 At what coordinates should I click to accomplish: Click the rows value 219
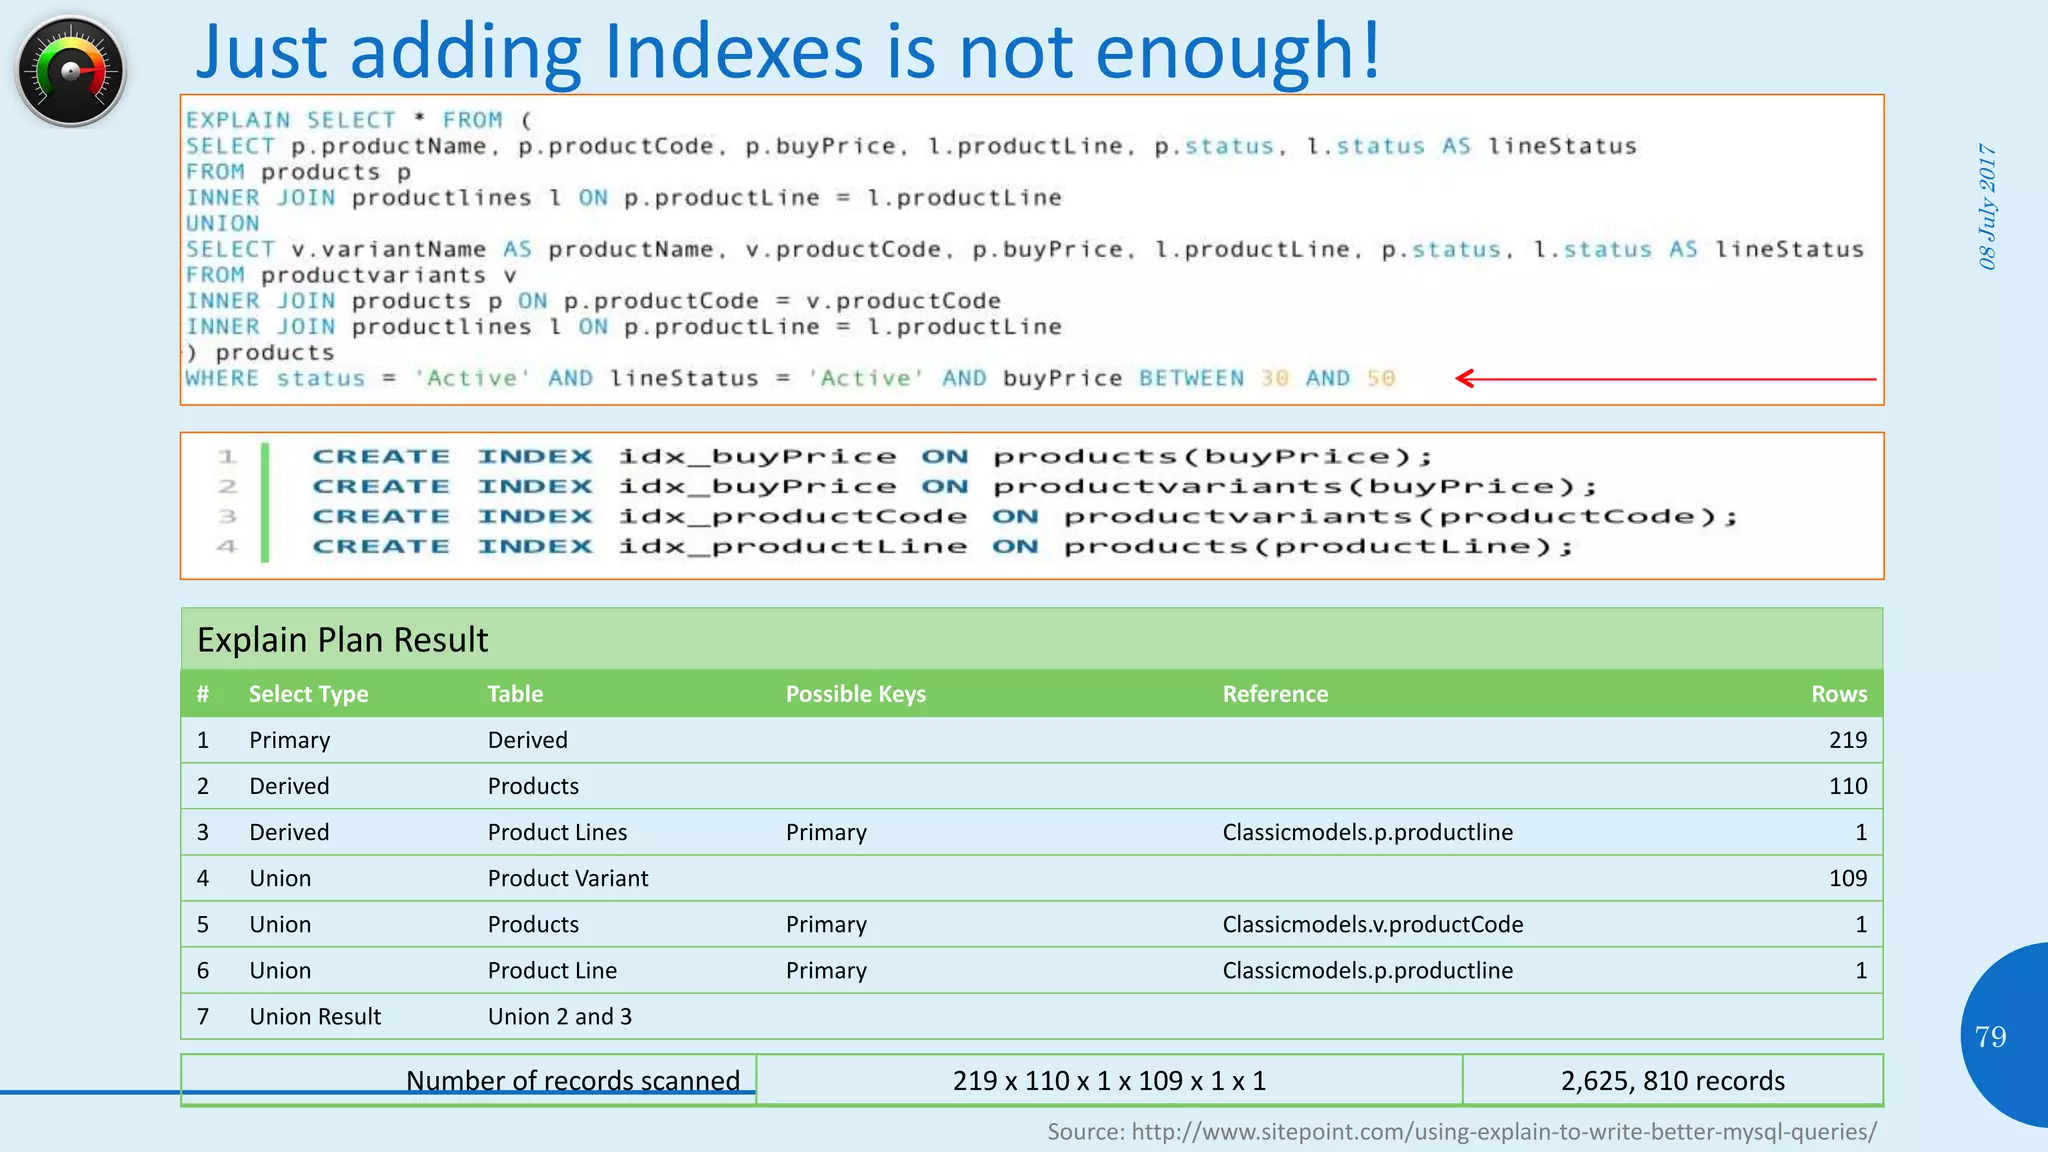(1848, 740)
